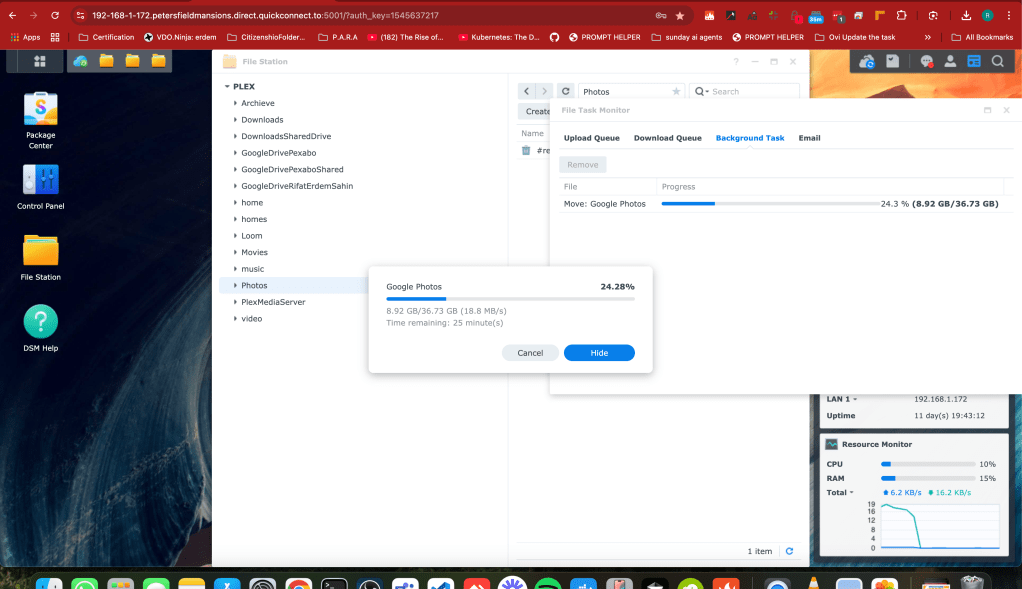Click the Google Photos dialog progress bar
1022x589 pixels.
point(510,299)
